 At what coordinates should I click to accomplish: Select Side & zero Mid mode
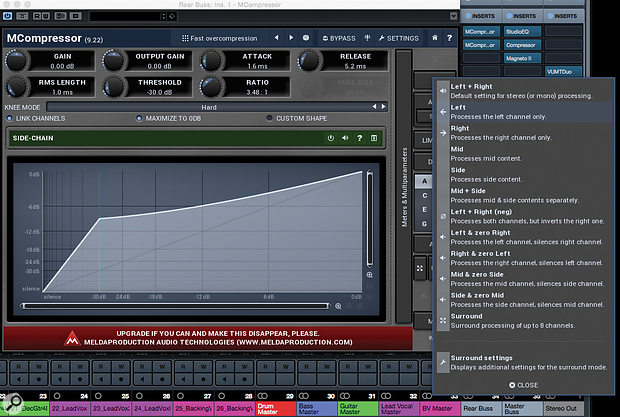pyautogui.click(x=524, y=300)
